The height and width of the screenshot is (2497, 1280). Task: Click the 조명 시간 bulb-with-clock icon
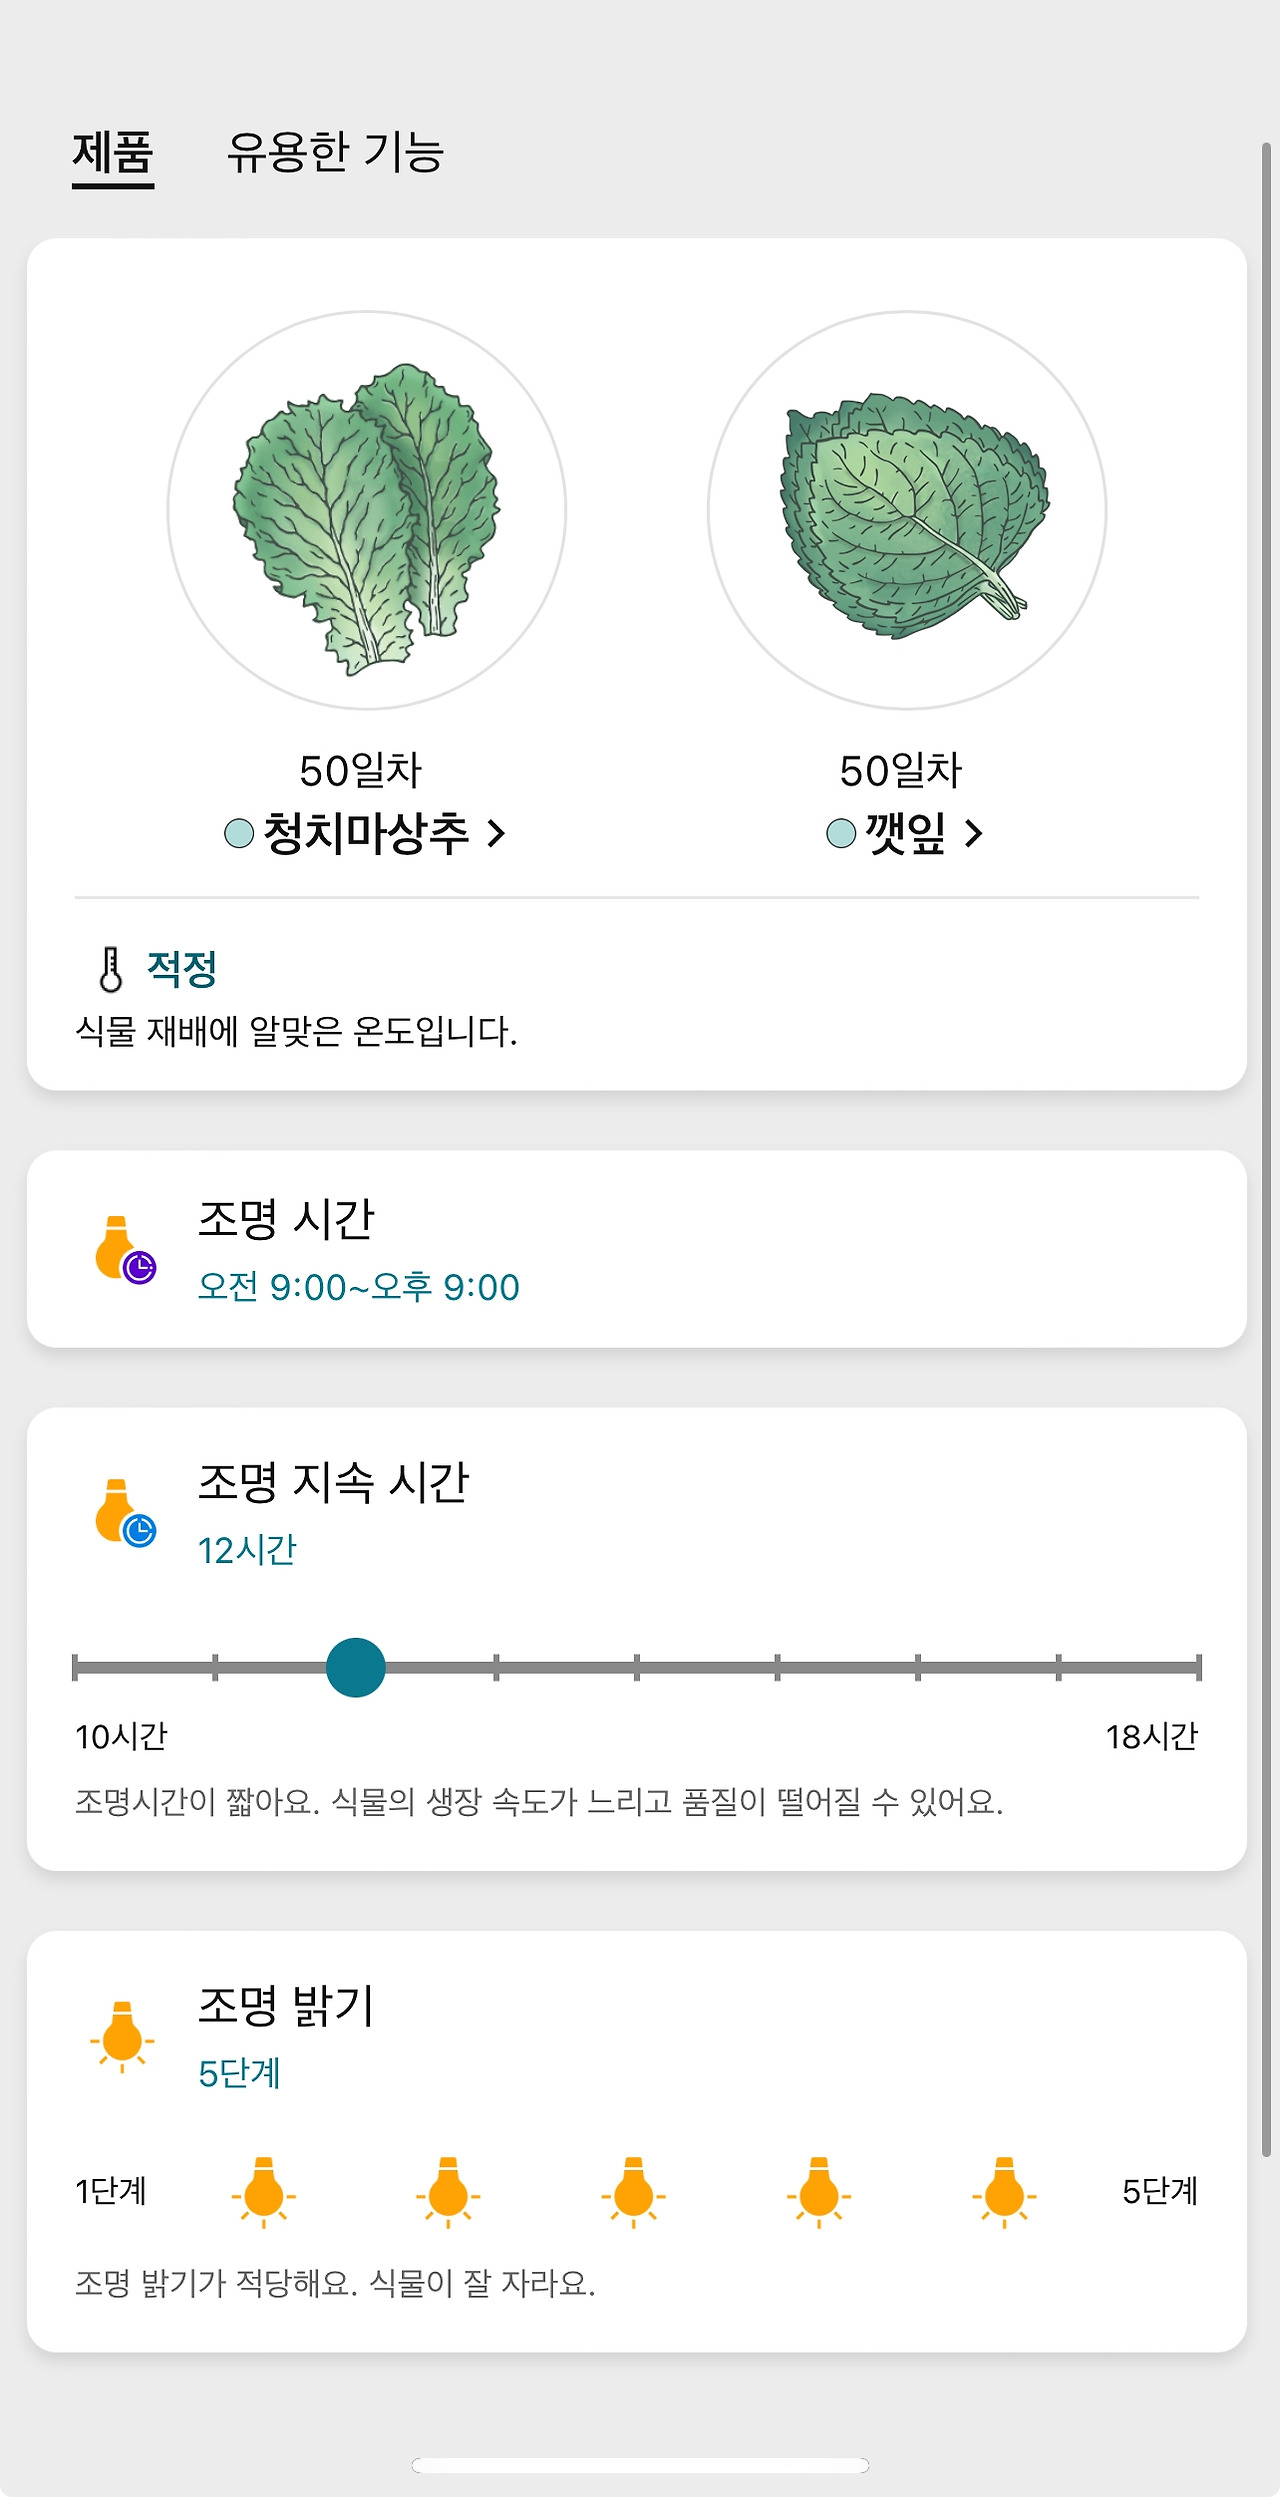click(x=125, y=1249)
